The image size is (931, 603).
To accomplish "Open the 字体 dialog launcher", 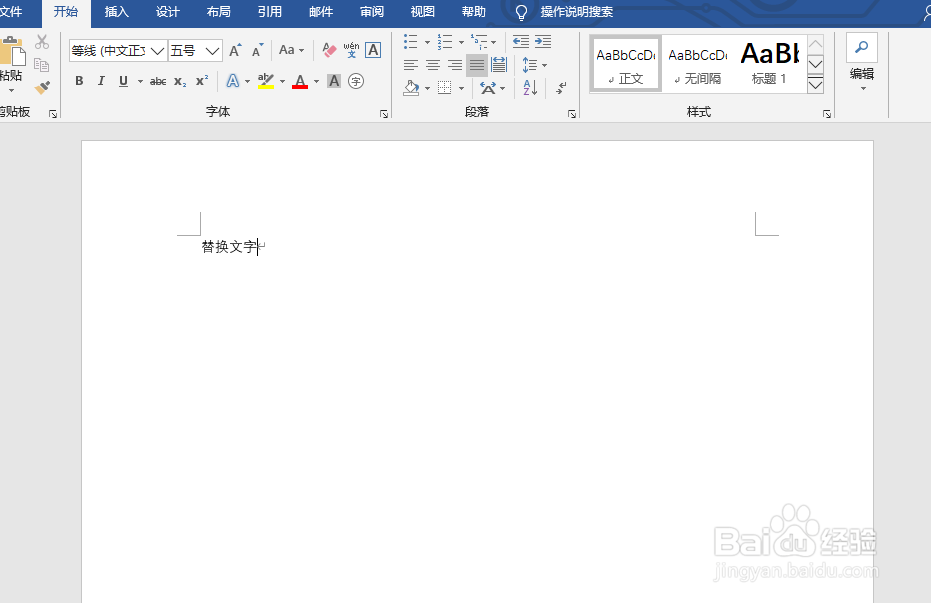I will tap(383, 113).
